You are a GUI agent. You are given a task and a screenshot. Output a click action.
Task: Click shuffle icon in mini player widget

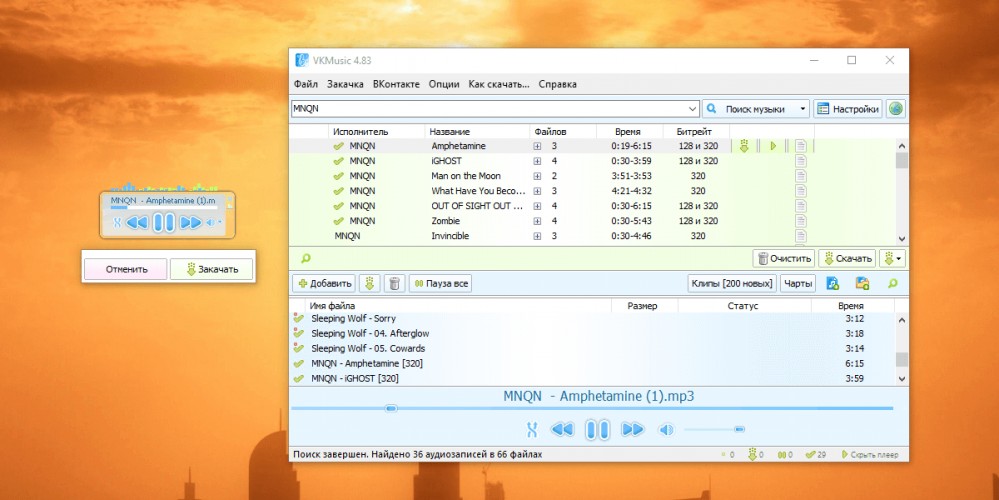coord(117,222)
